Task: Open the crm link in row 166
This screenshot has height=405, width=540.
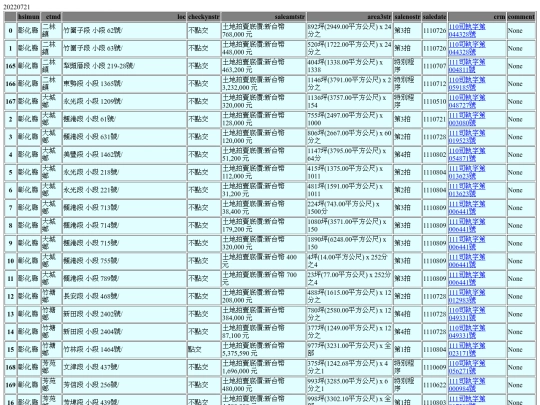Action: [x=467, y=84]
